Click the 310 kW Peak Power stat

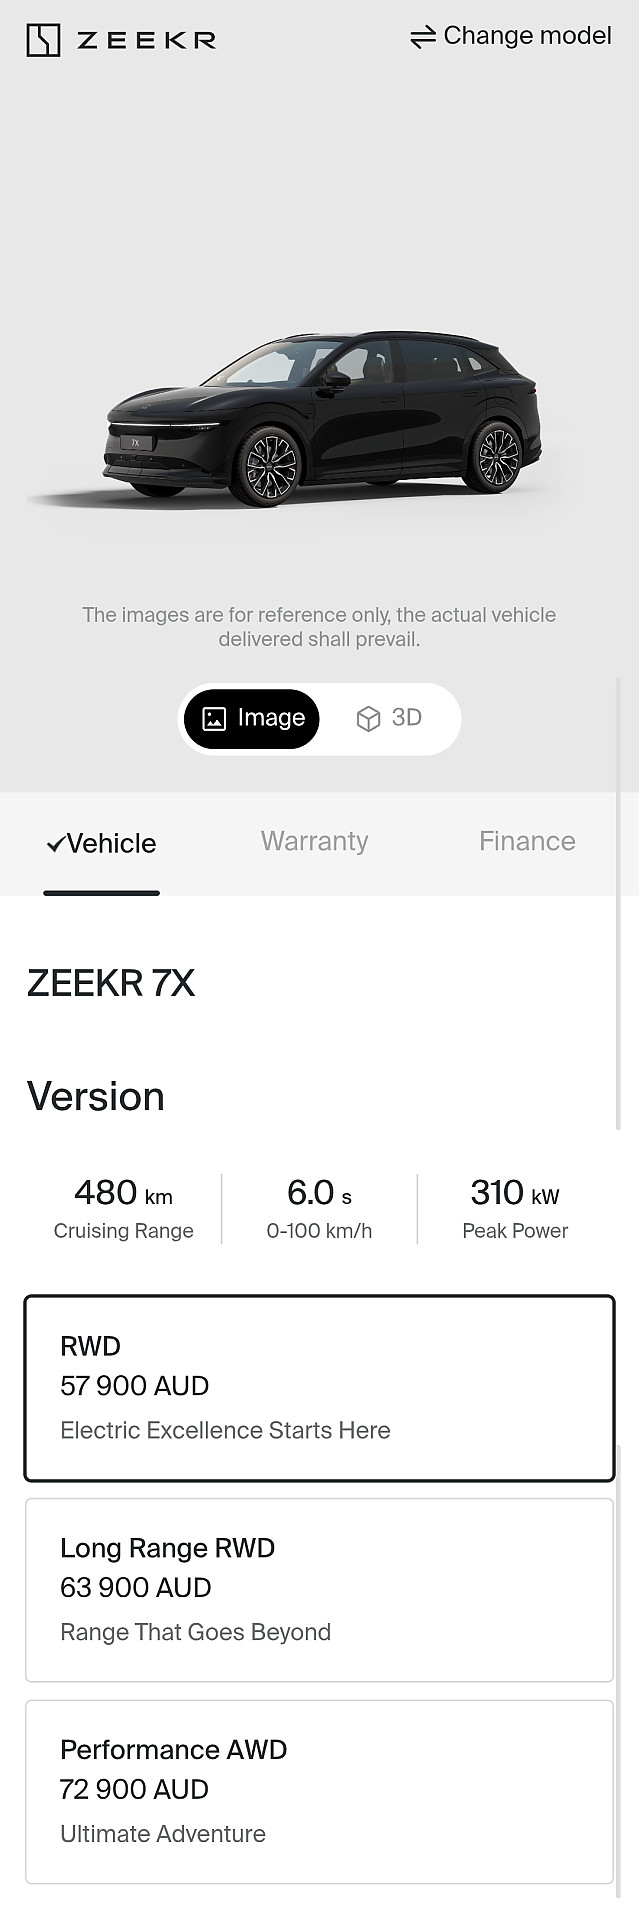(515, 1209)
